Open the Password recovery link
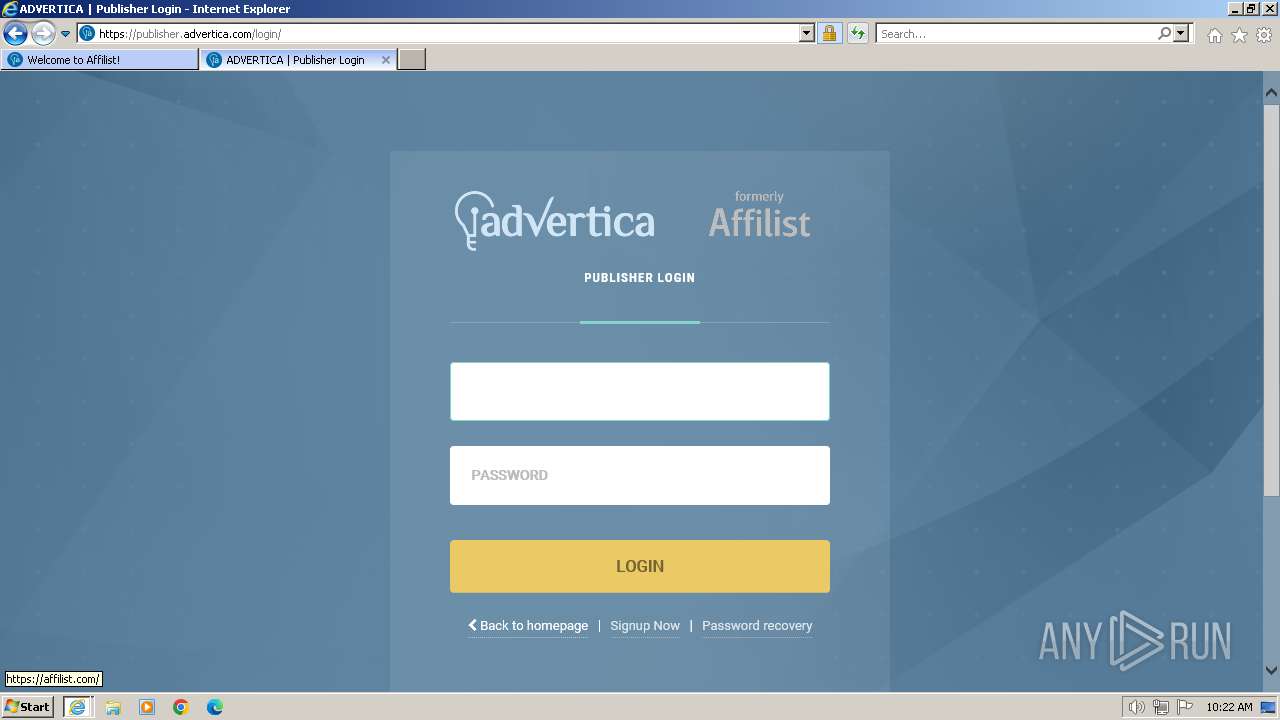 [x=757, y=626]
